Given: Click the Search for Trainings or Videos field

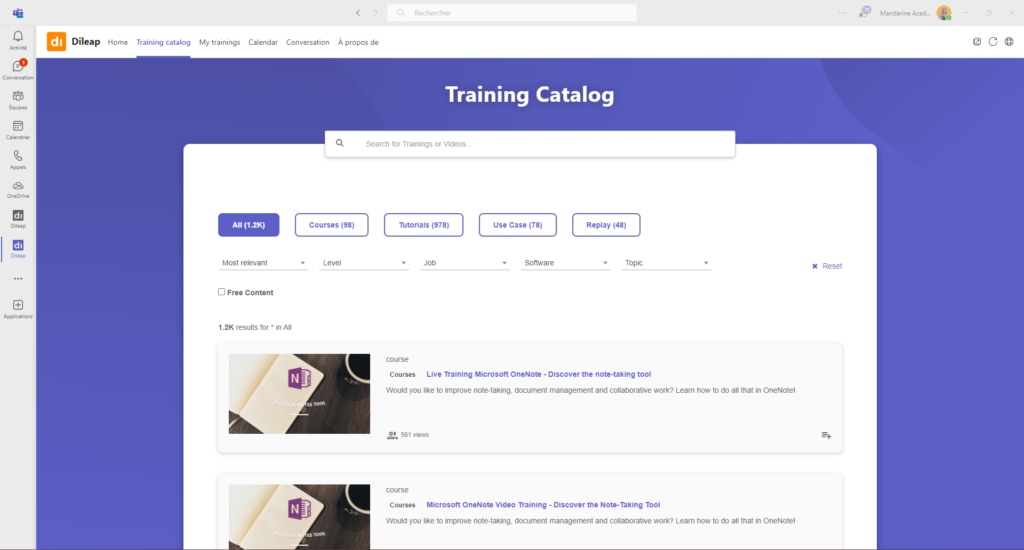Looking at the screenshot, I should click(x=530, y=144).
